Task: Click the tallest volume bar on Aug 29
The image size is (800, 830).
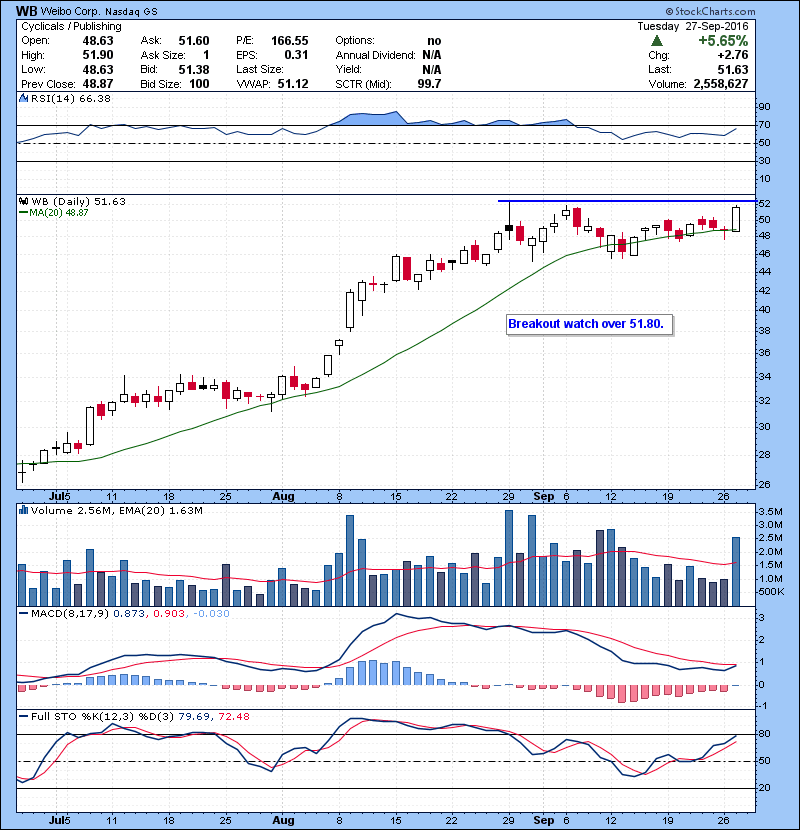Action: pos(509,558)
